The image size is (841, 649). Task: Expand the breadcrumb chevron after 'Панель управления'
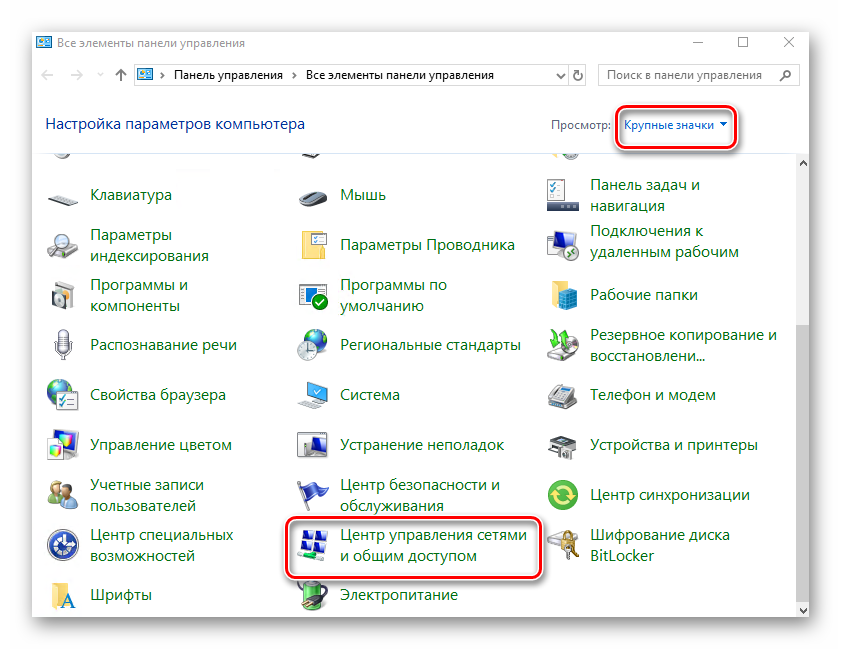[x=294, y=76]
